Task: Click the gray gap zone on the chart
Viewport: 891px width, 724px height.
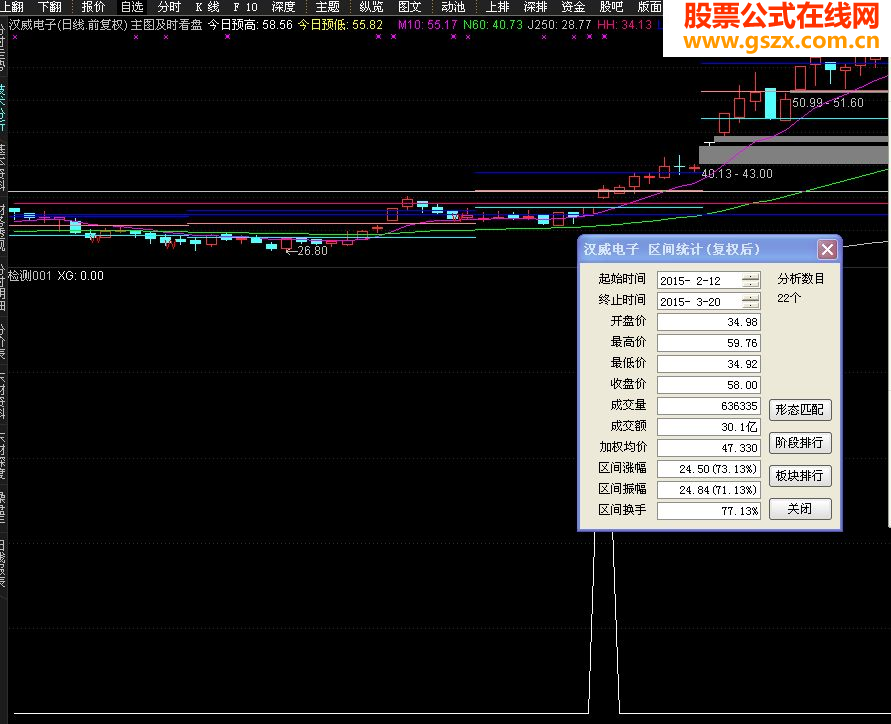Action: click(793, 155)
